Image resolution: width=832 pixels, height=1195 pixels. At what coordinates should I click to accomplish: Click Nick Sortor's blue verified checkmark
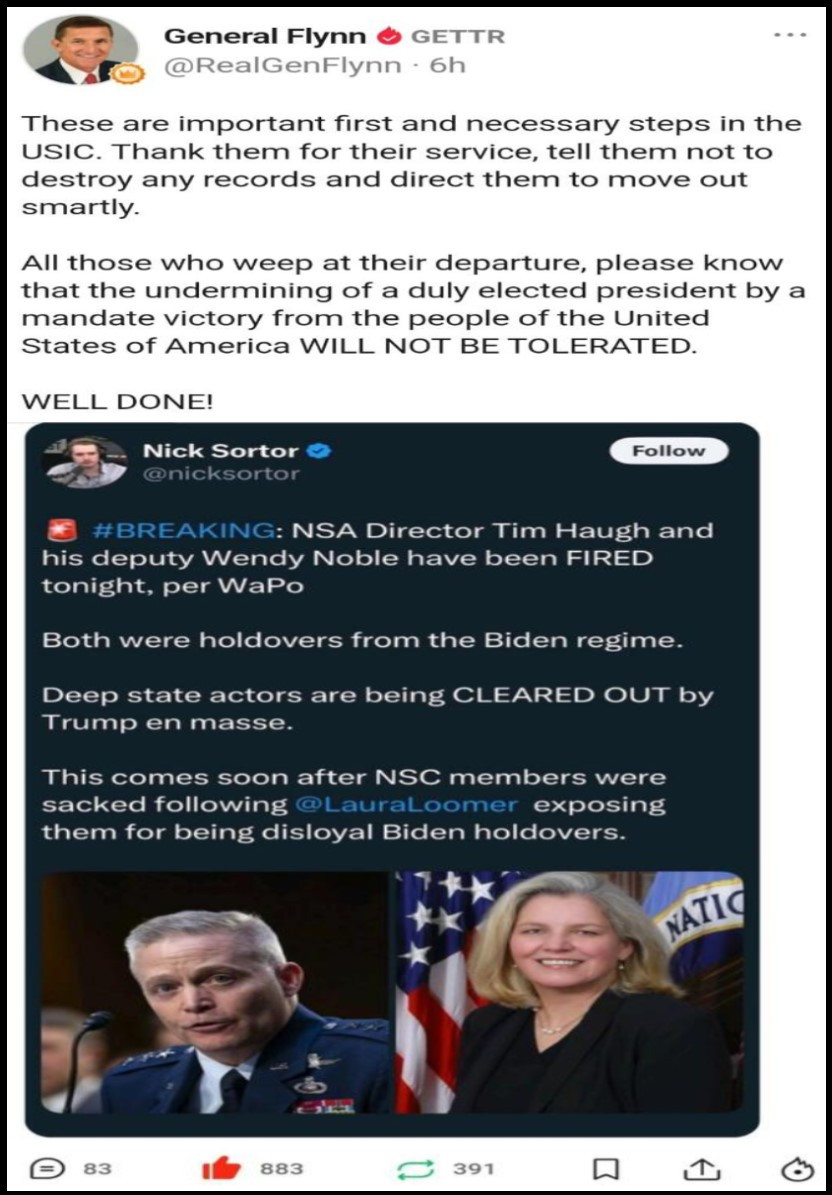(319, 451)
